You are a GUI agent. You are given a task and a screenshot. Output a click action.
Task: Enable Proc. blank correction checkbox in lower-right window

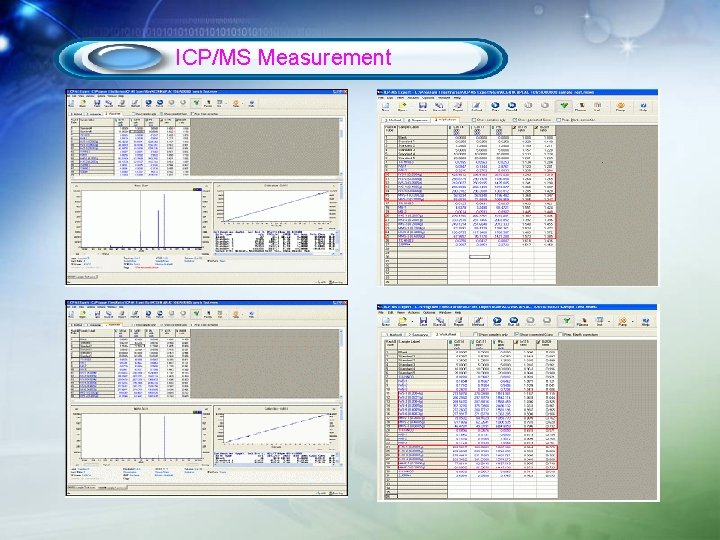560,334
